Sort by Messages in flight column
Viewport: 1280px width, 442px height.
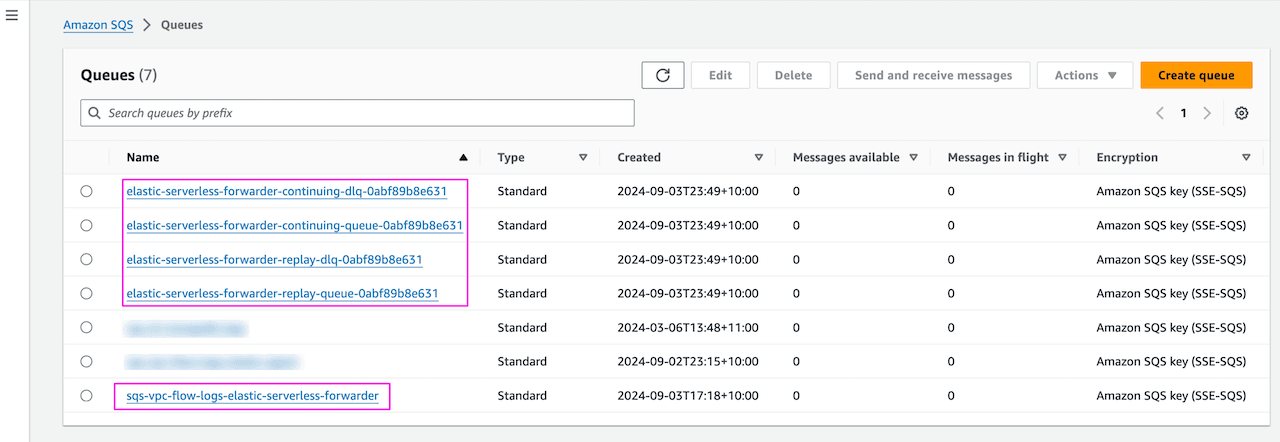[1062, 157]
